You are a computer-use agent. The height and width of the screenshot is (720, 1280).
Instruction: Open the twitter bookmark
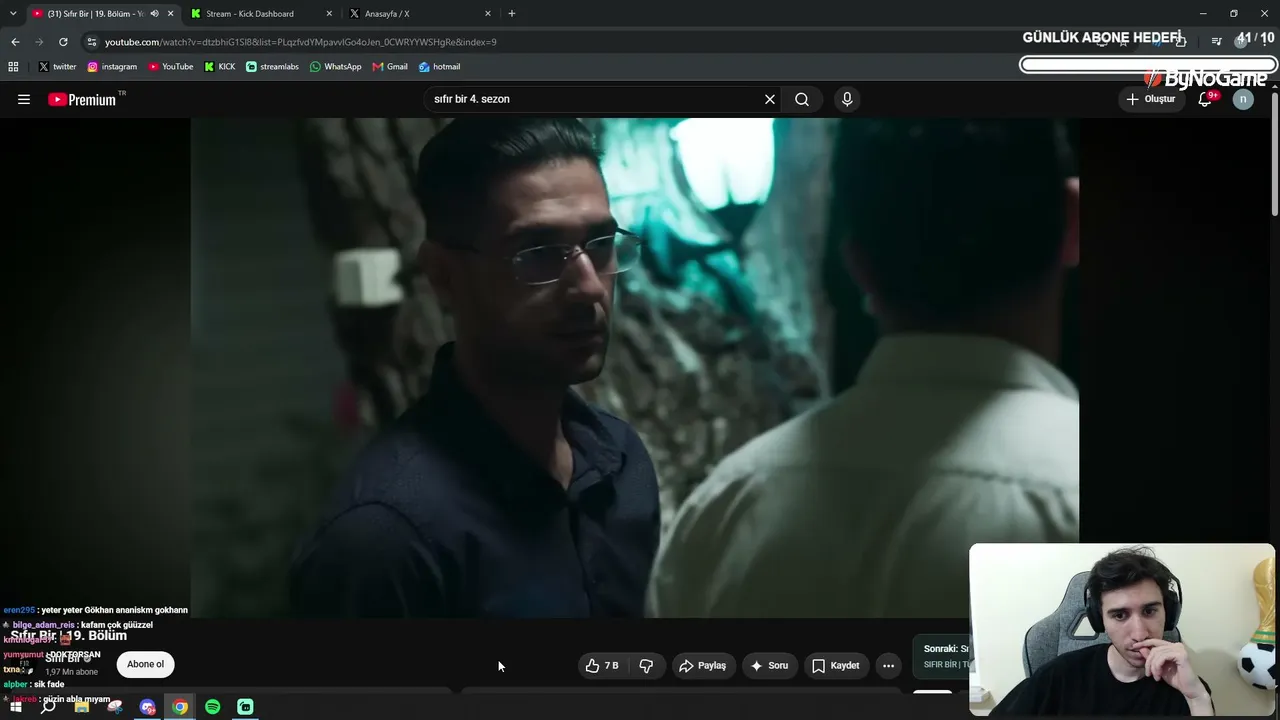click(57, 67)
